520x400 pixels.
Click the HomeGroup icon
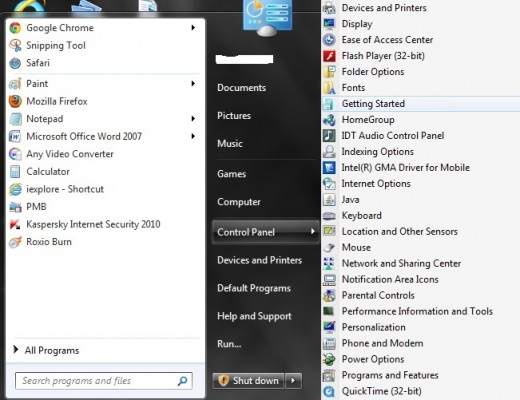329,120
